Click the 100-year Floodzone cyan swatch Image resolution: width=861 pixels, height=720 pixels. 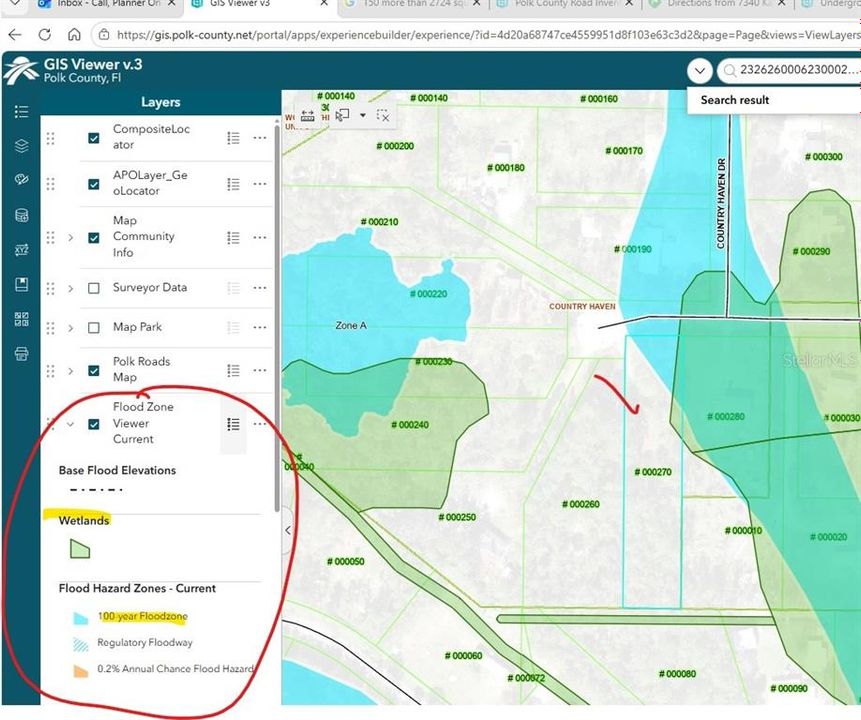coord(81,618)
